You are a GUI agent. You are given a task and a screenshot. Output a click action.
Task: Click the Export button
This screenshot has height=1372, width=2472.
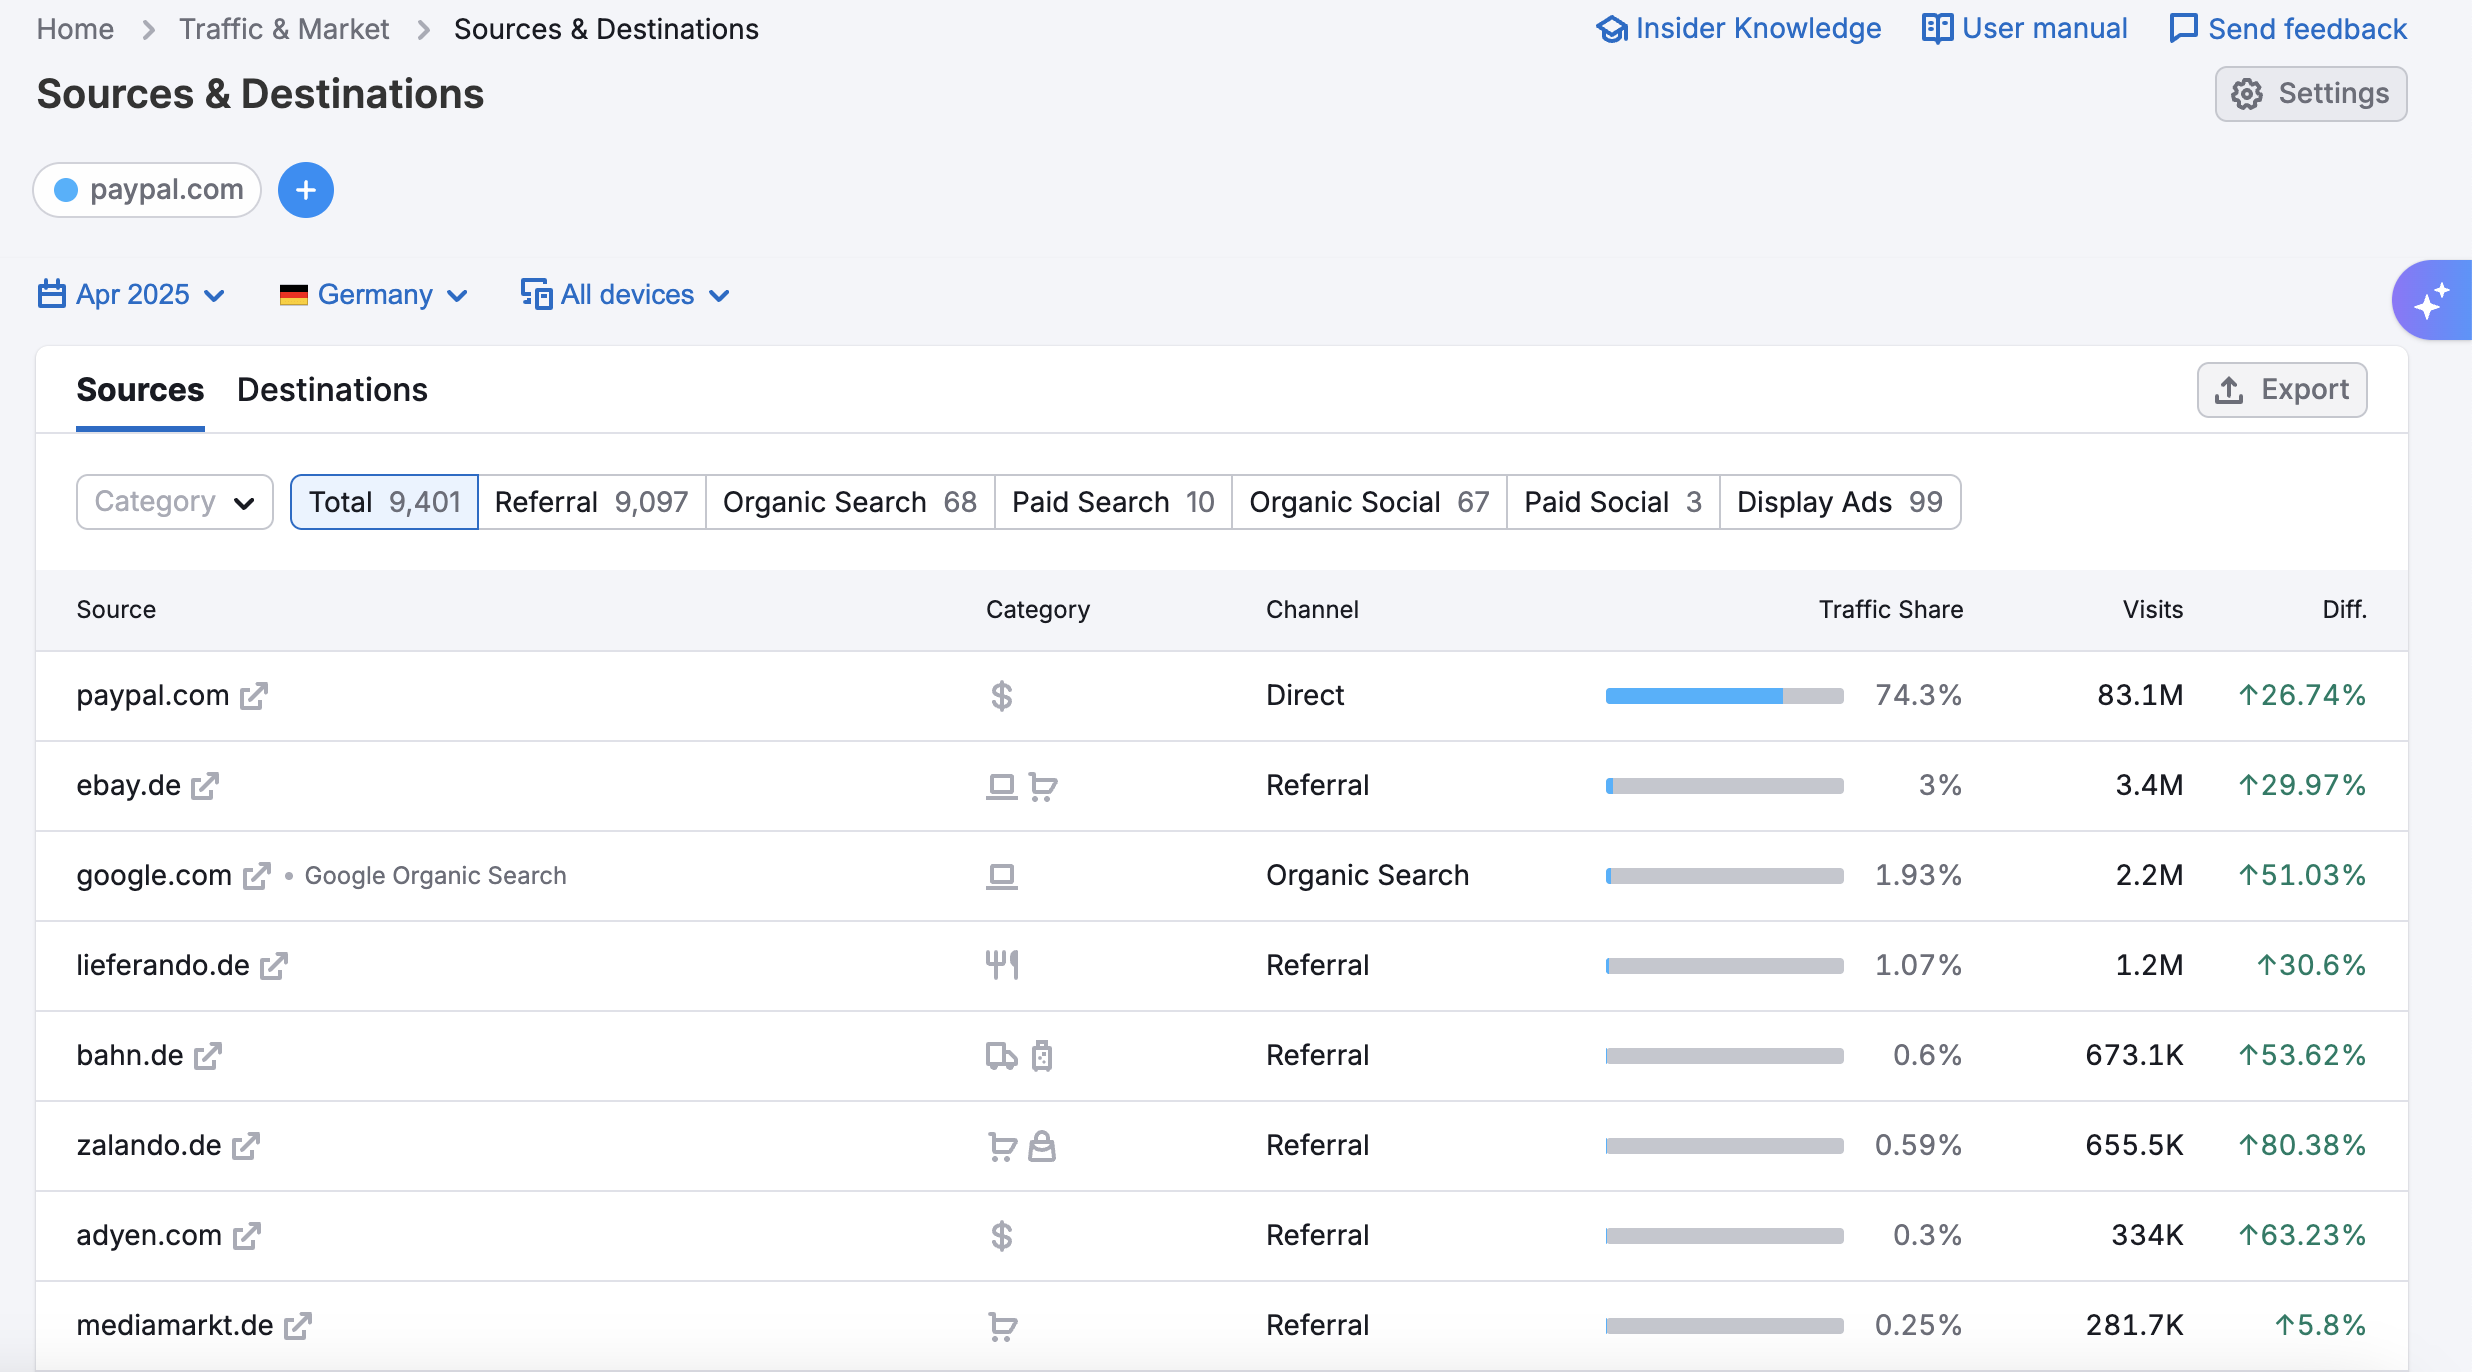pyautogui.click(x=2281, y=390)
